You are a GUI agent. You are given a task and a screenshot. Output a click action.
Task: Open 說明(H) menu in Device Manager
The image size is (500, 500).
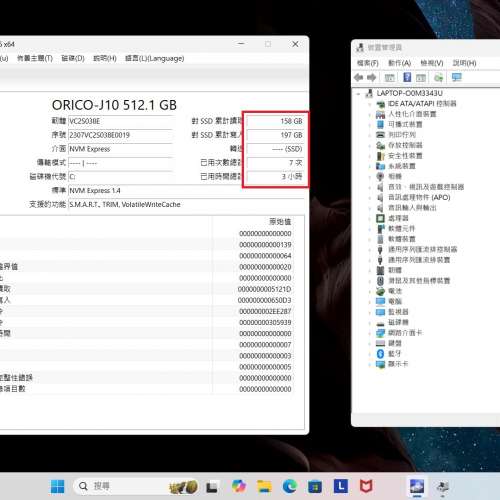click(464, 63)
